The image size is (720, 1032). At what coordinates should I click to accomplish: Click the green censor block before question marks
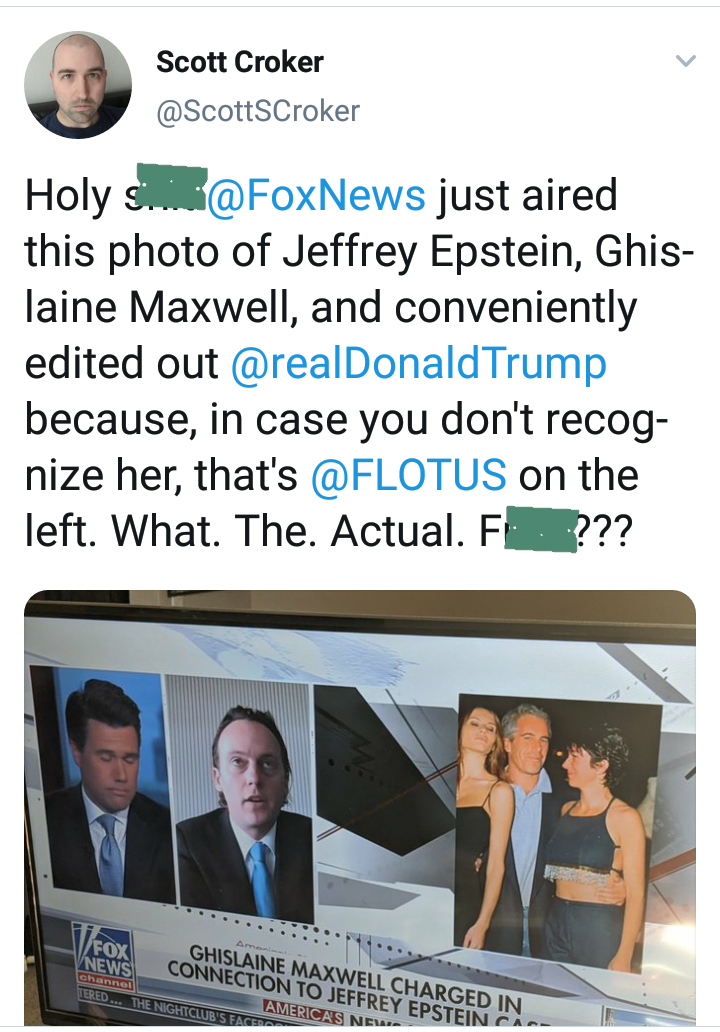tap(541, 530)
